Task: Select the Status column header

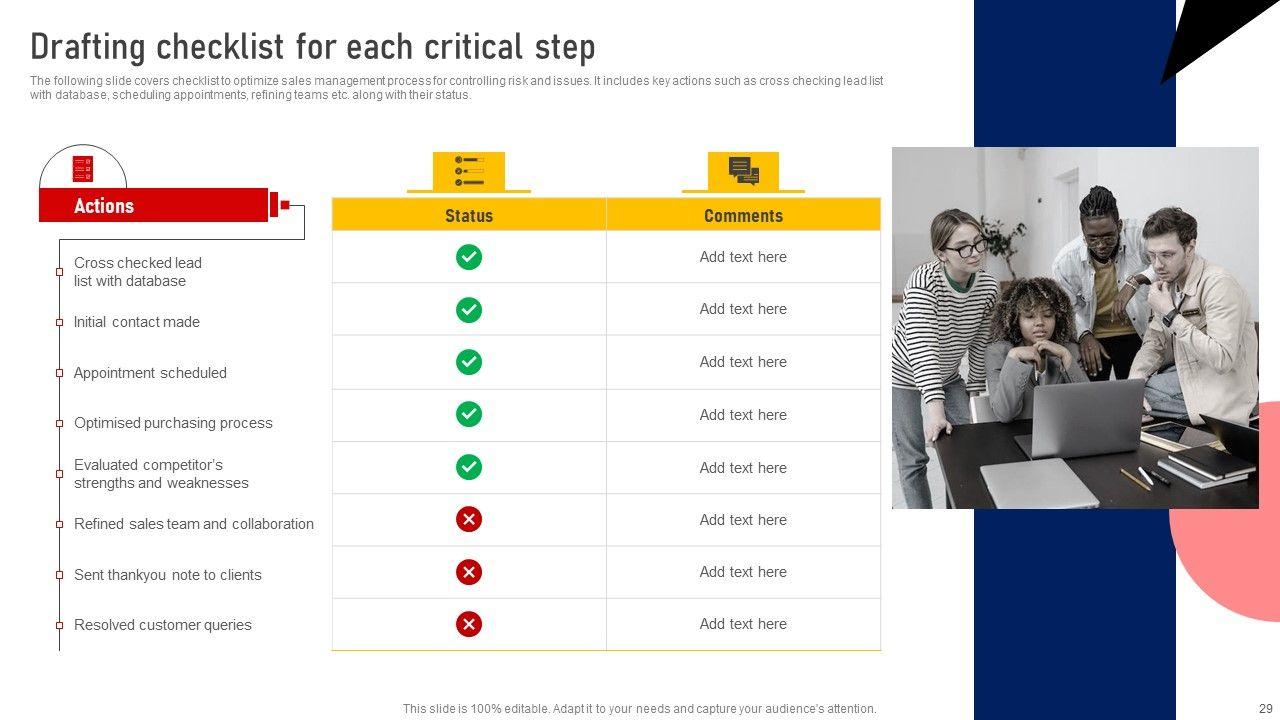Action: pos(469,215)
